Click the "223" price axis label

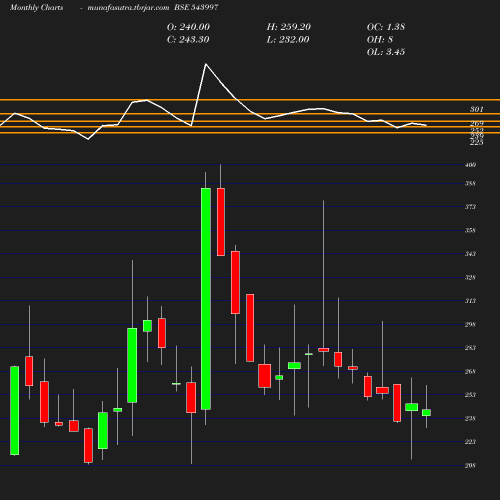pos(470,442)
